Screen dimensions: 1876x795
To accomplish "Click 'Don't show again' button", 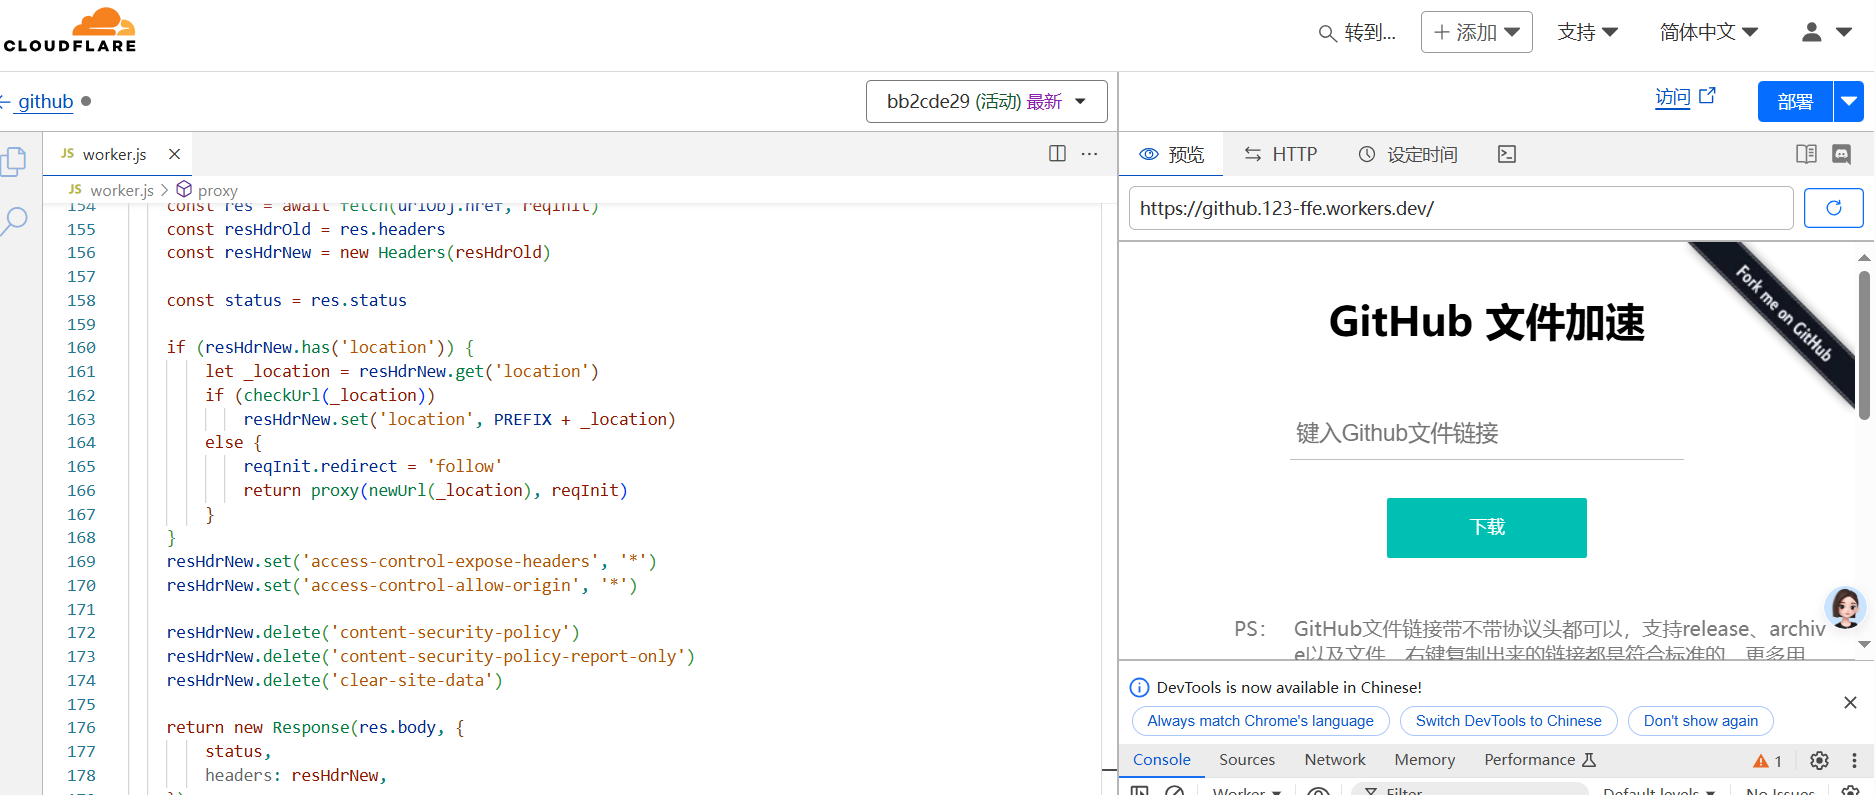I will pyautogui.click(x=1700, y=721).
